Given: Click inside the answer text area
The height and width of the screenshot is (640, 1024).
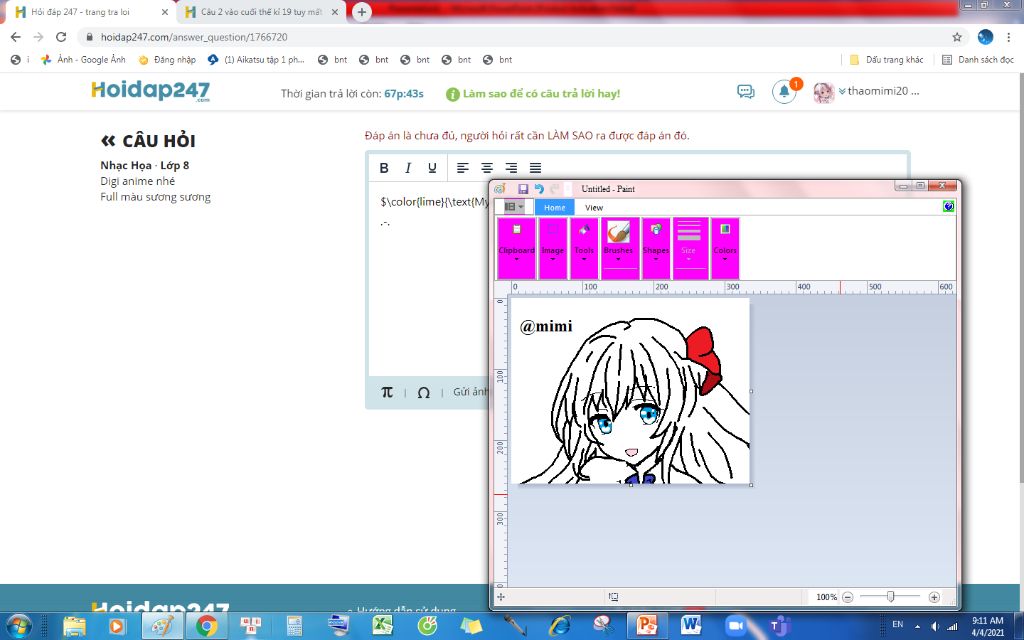Looking at the screenshot, I should [429, 280].
